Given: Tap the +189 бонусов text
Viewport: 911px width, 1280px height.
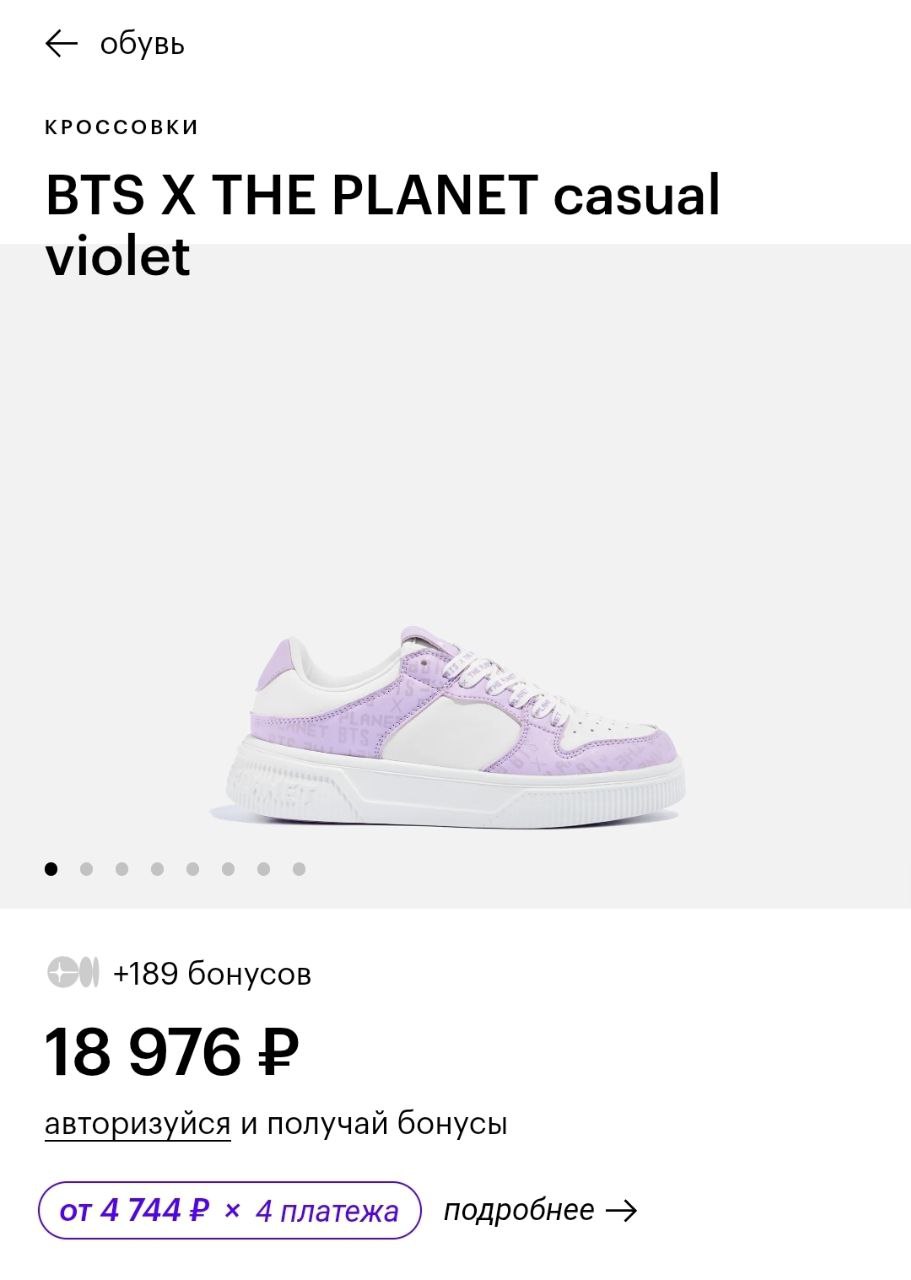Looking at the screenshot, I should point(212,973).
